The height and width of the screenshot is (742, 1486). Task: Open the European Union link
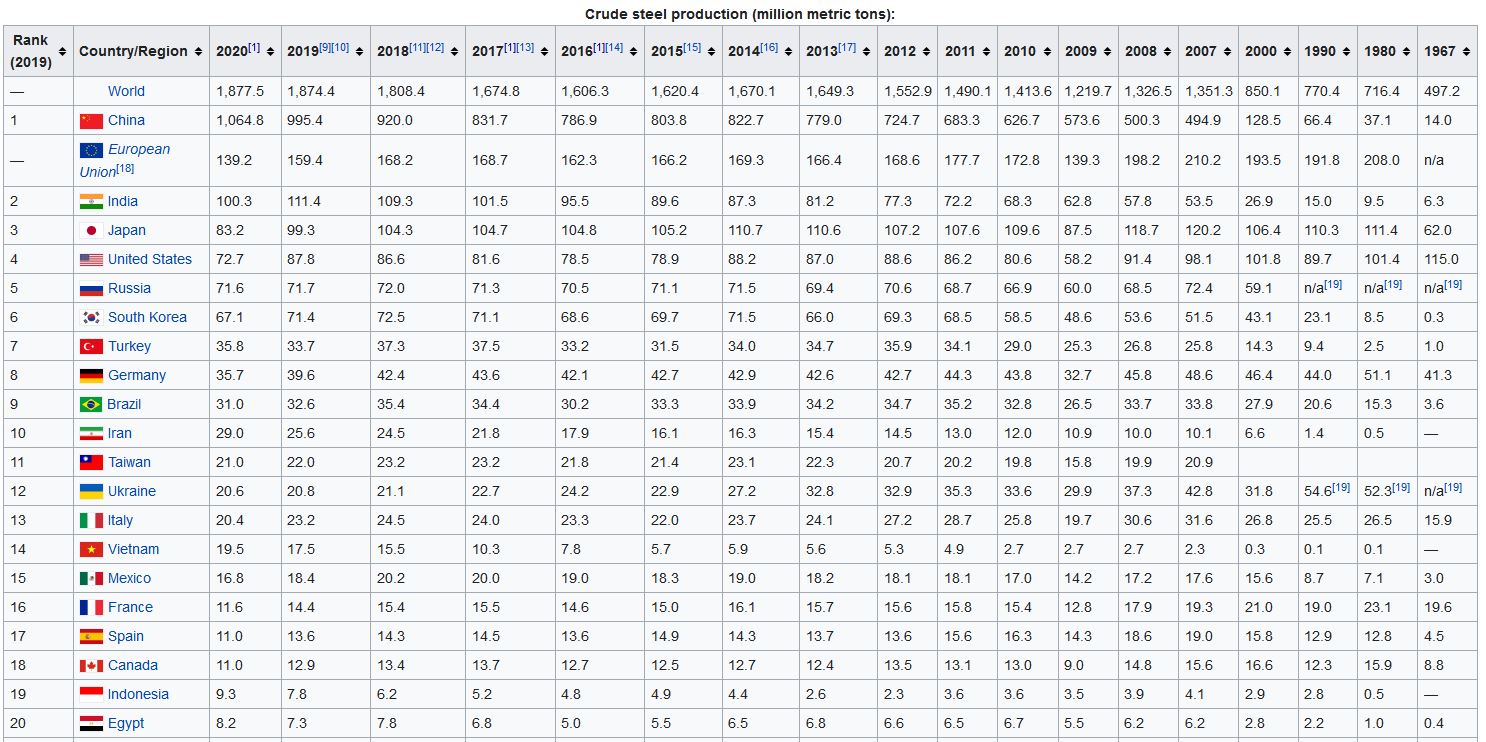[x=125, y=160]
